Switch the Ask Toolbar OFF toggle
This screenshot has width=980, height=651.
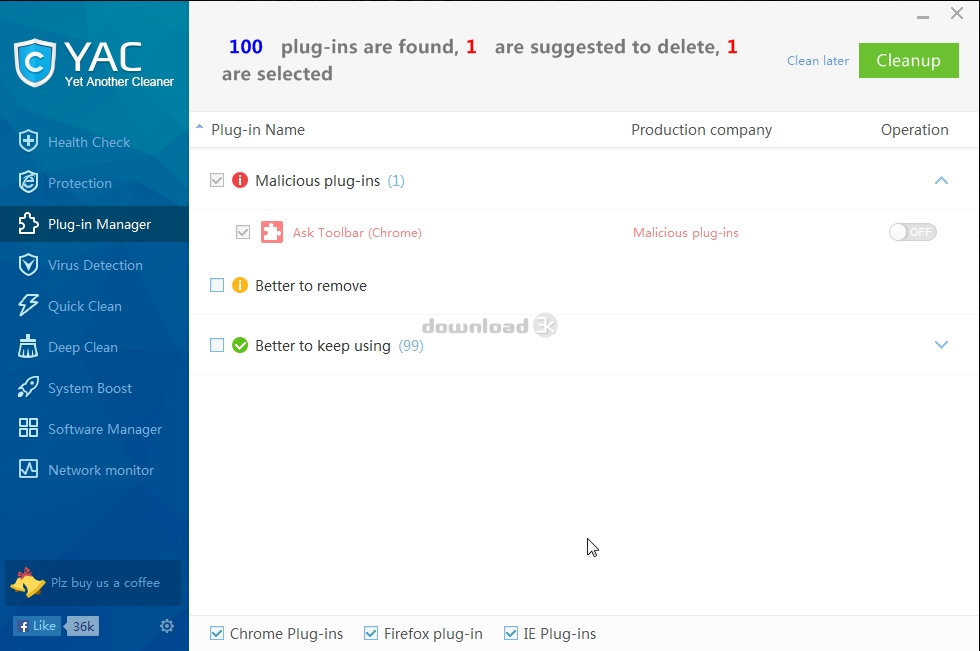[x=912, y=232]
